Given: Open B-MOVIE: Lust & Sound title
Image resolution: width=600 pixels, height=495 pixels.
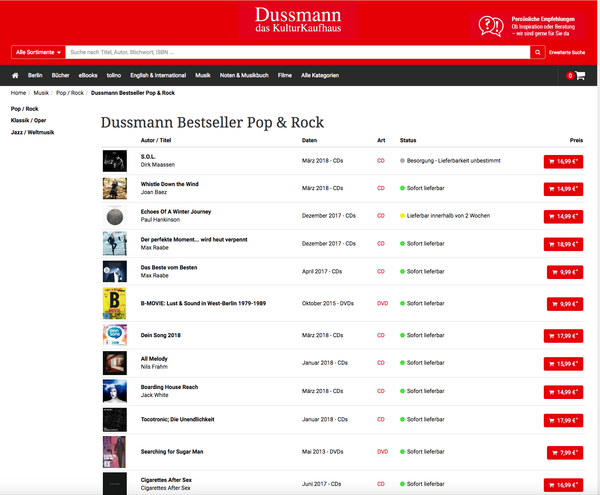Looking at the screenshot, I should 203,303.
